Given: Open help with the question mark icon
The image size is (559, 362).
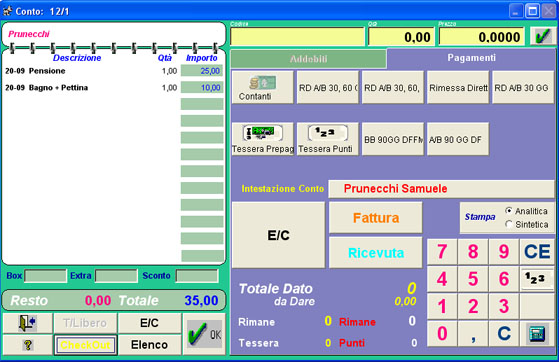Looking at the screenshot, I should tap(27, 345).
